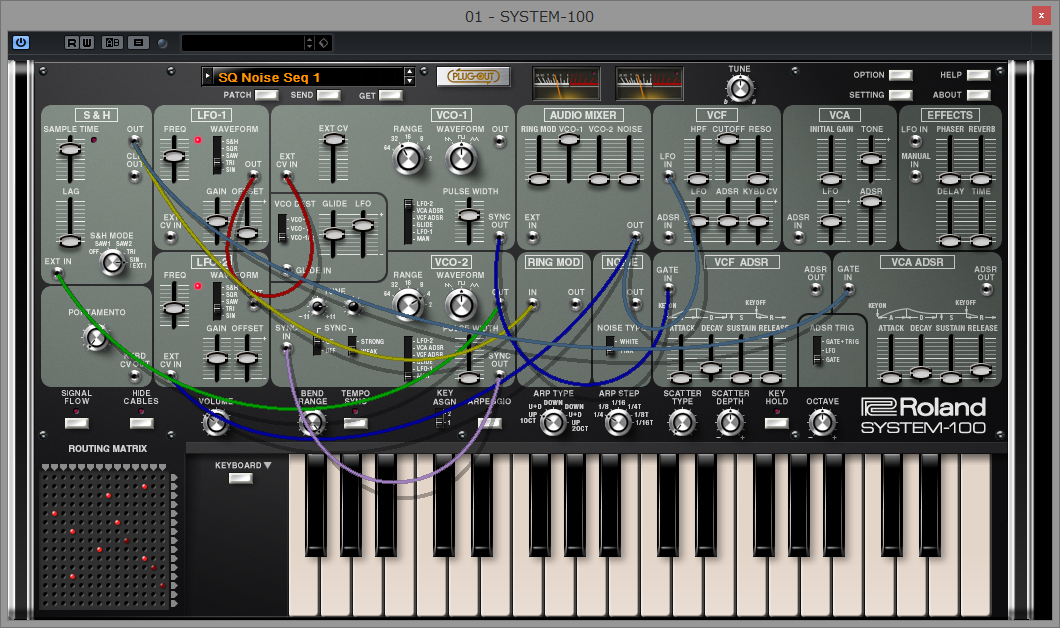Image resolution: width=1060 pixels, height=628 pixels.
Task: Click the AUDIO MIXER OUT patch jack
Action: click(x=635, y=237)
